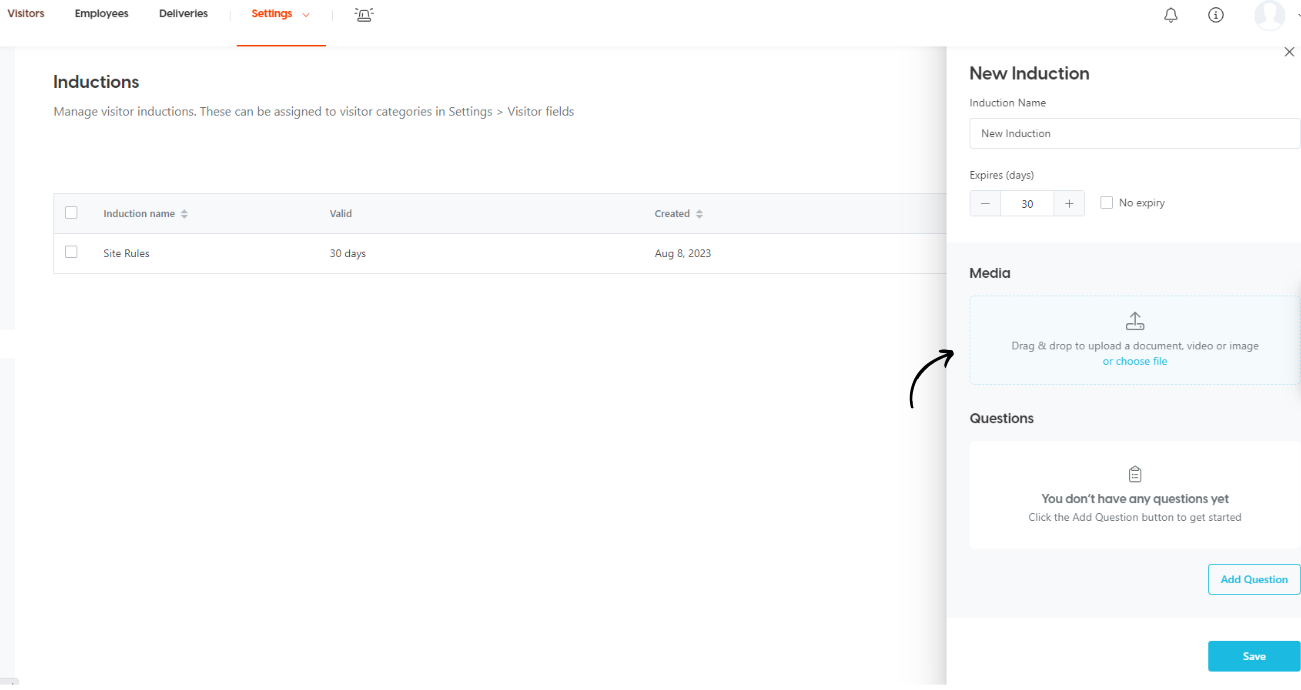Decrease Expires days with the minus control
Image resolution: width=1301 pixels, height=690 pixels.
pyautogui.click(x=984, y=203)
